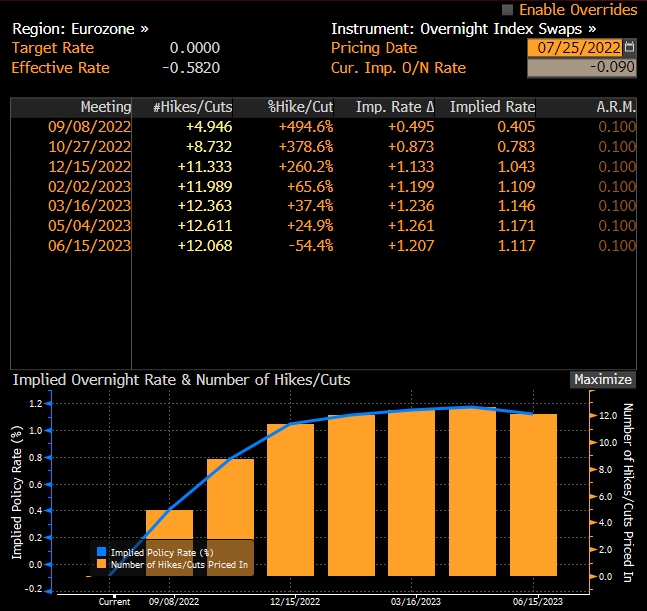The height and width of the screenshot is (611, 647).
Task: Maximize the implied rate chart
Action: pos(603,379)
